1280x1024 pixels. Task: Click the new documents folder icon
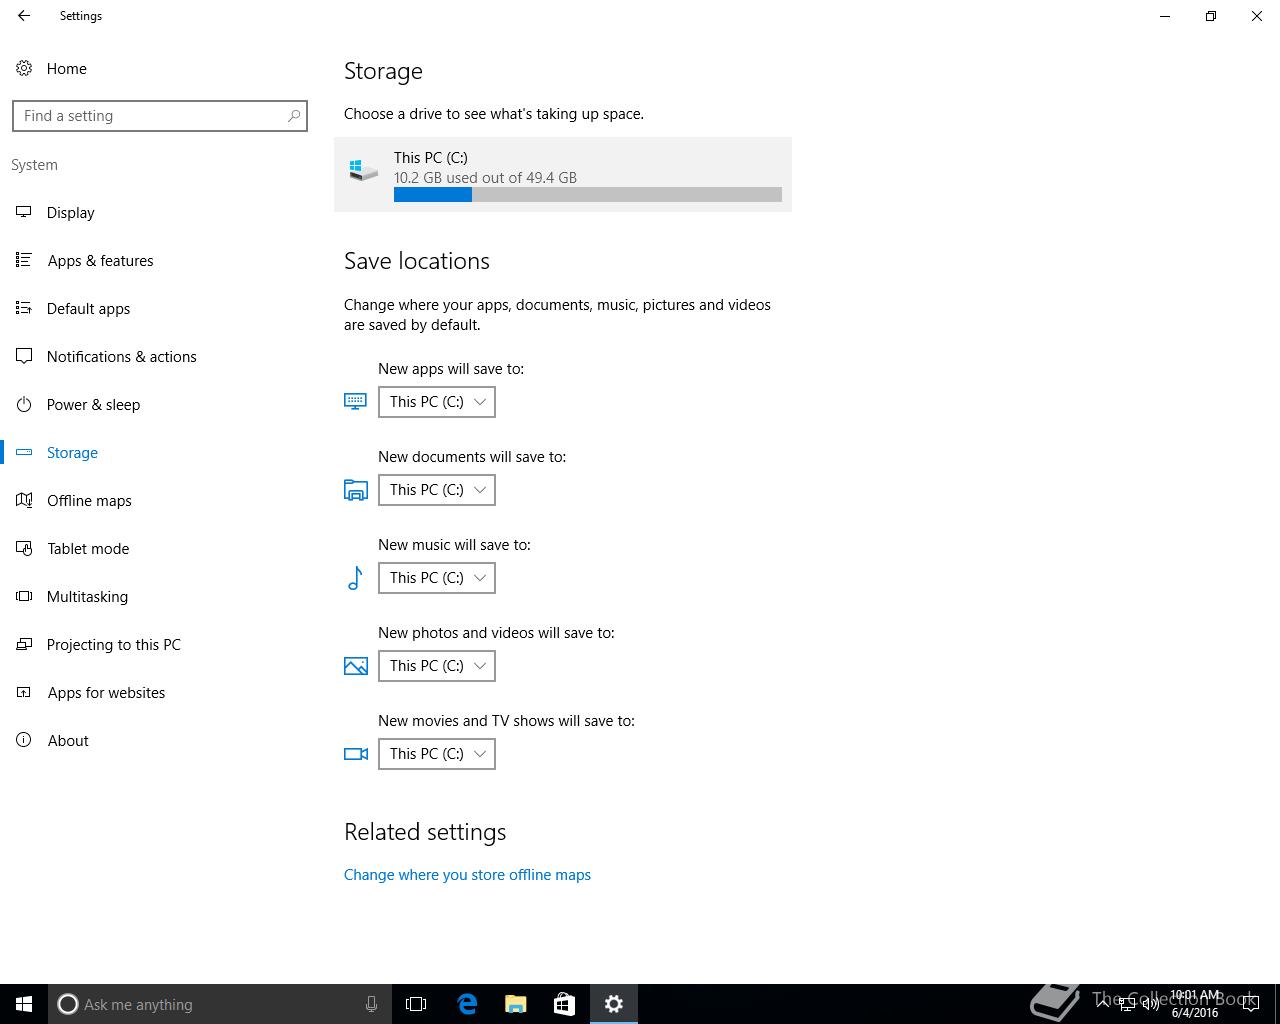tap(355, 489)
